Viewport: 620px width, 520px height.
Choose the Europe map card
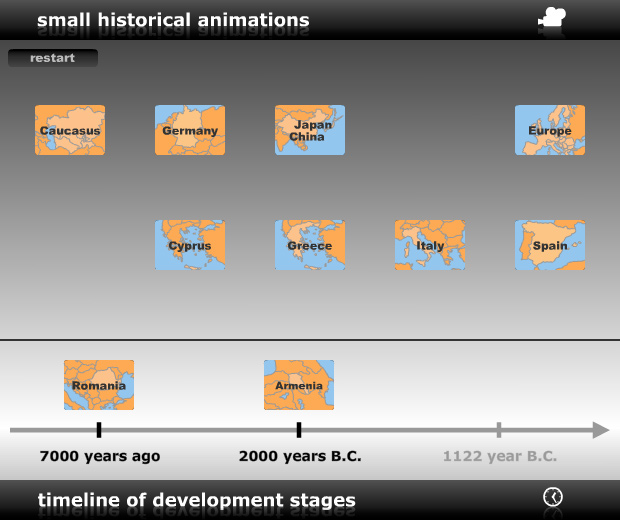pos(550,130)
